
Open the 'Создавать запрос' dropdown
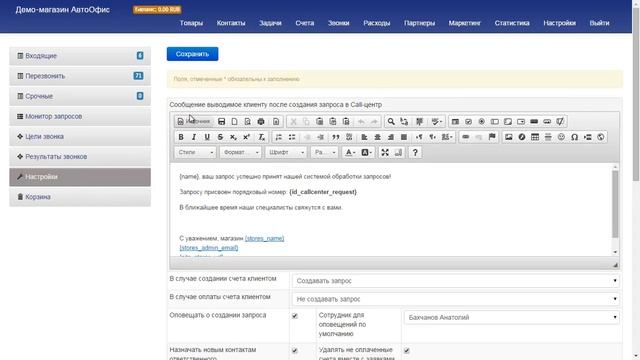pos(456,281)
